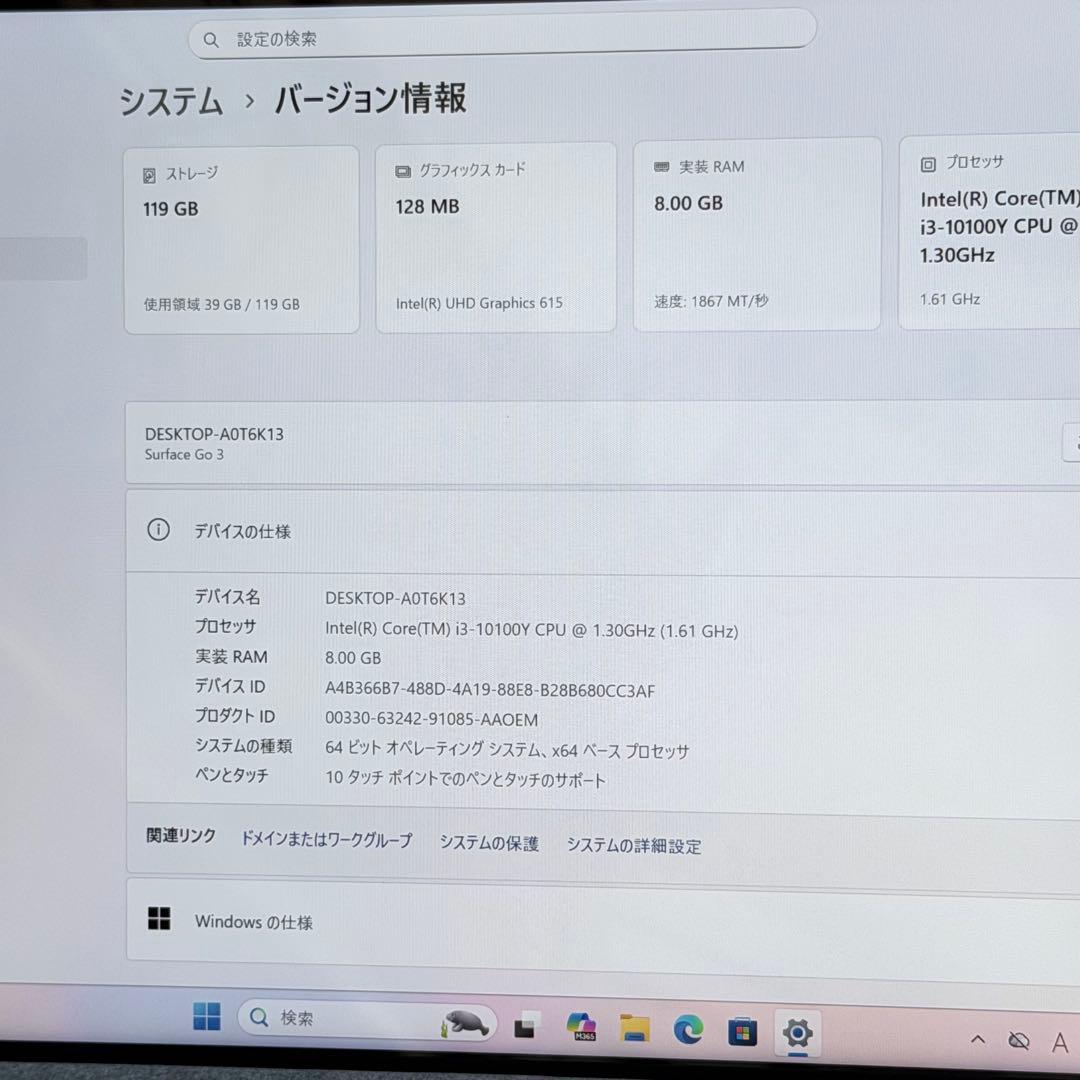This screenshot has height=1080, width=1080.
Task: Go back to システム breadcrumb
Action: [172, 101]
